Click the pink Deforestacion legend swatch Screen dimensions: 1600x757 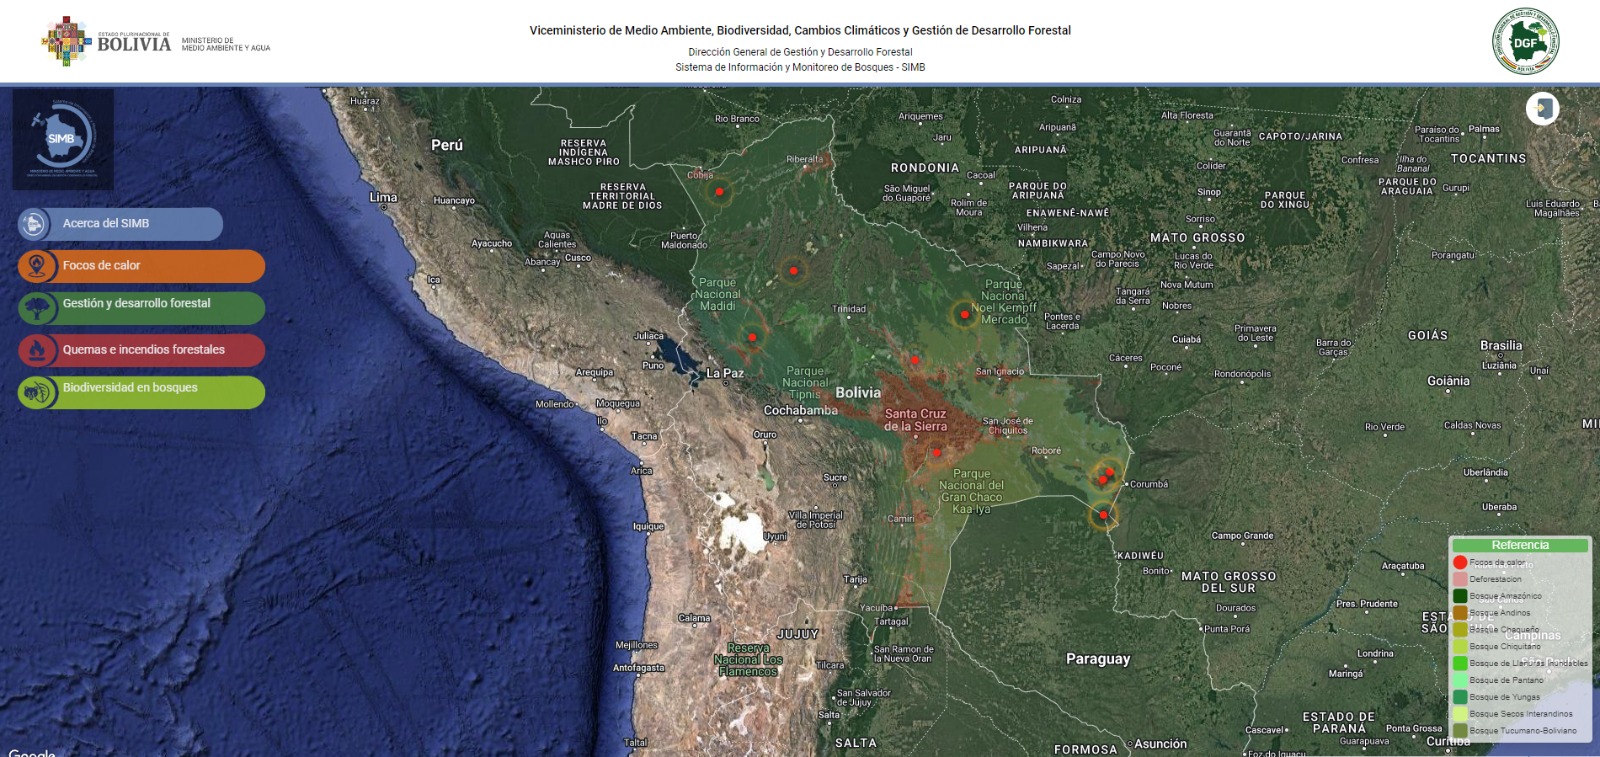pos(1460,579)
